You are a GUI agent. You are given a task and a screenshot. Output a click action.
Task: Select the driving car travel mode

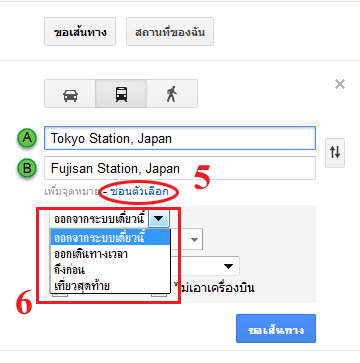pos(70,94)
